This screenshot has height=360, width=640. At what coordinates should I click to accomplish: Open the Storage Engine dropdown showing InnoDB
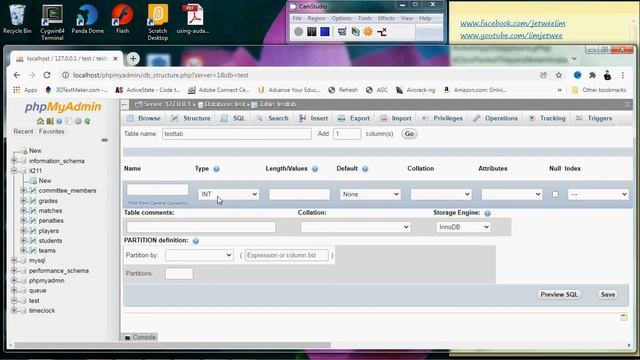(x=463, y=227)
